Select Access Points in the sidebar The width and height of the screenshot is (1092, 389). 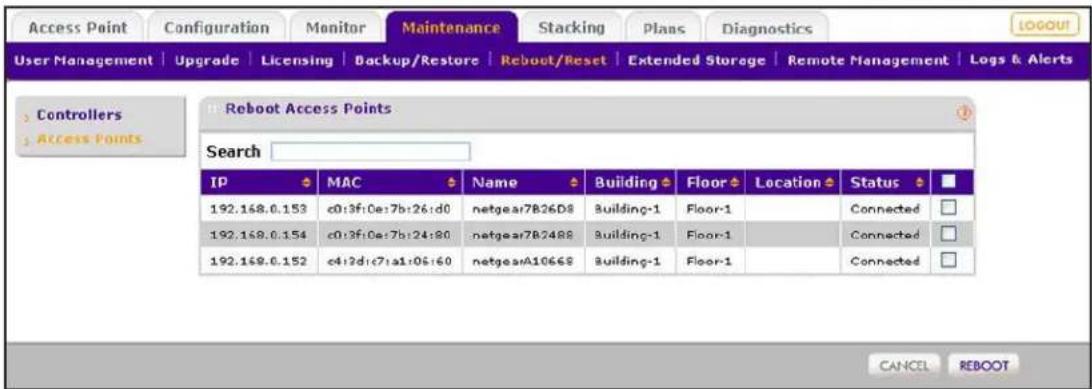coord(89,138)
